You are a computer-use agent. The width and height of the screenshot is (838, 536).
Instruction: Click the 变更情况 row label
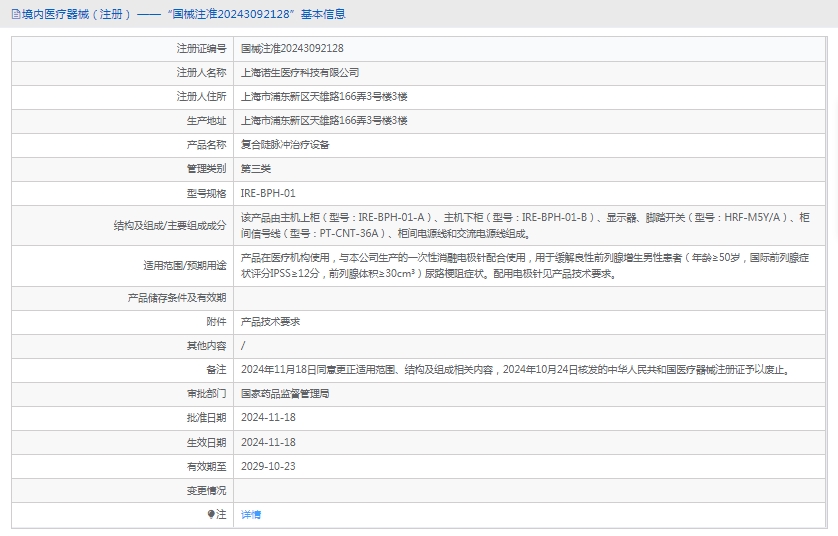point(206,490)
